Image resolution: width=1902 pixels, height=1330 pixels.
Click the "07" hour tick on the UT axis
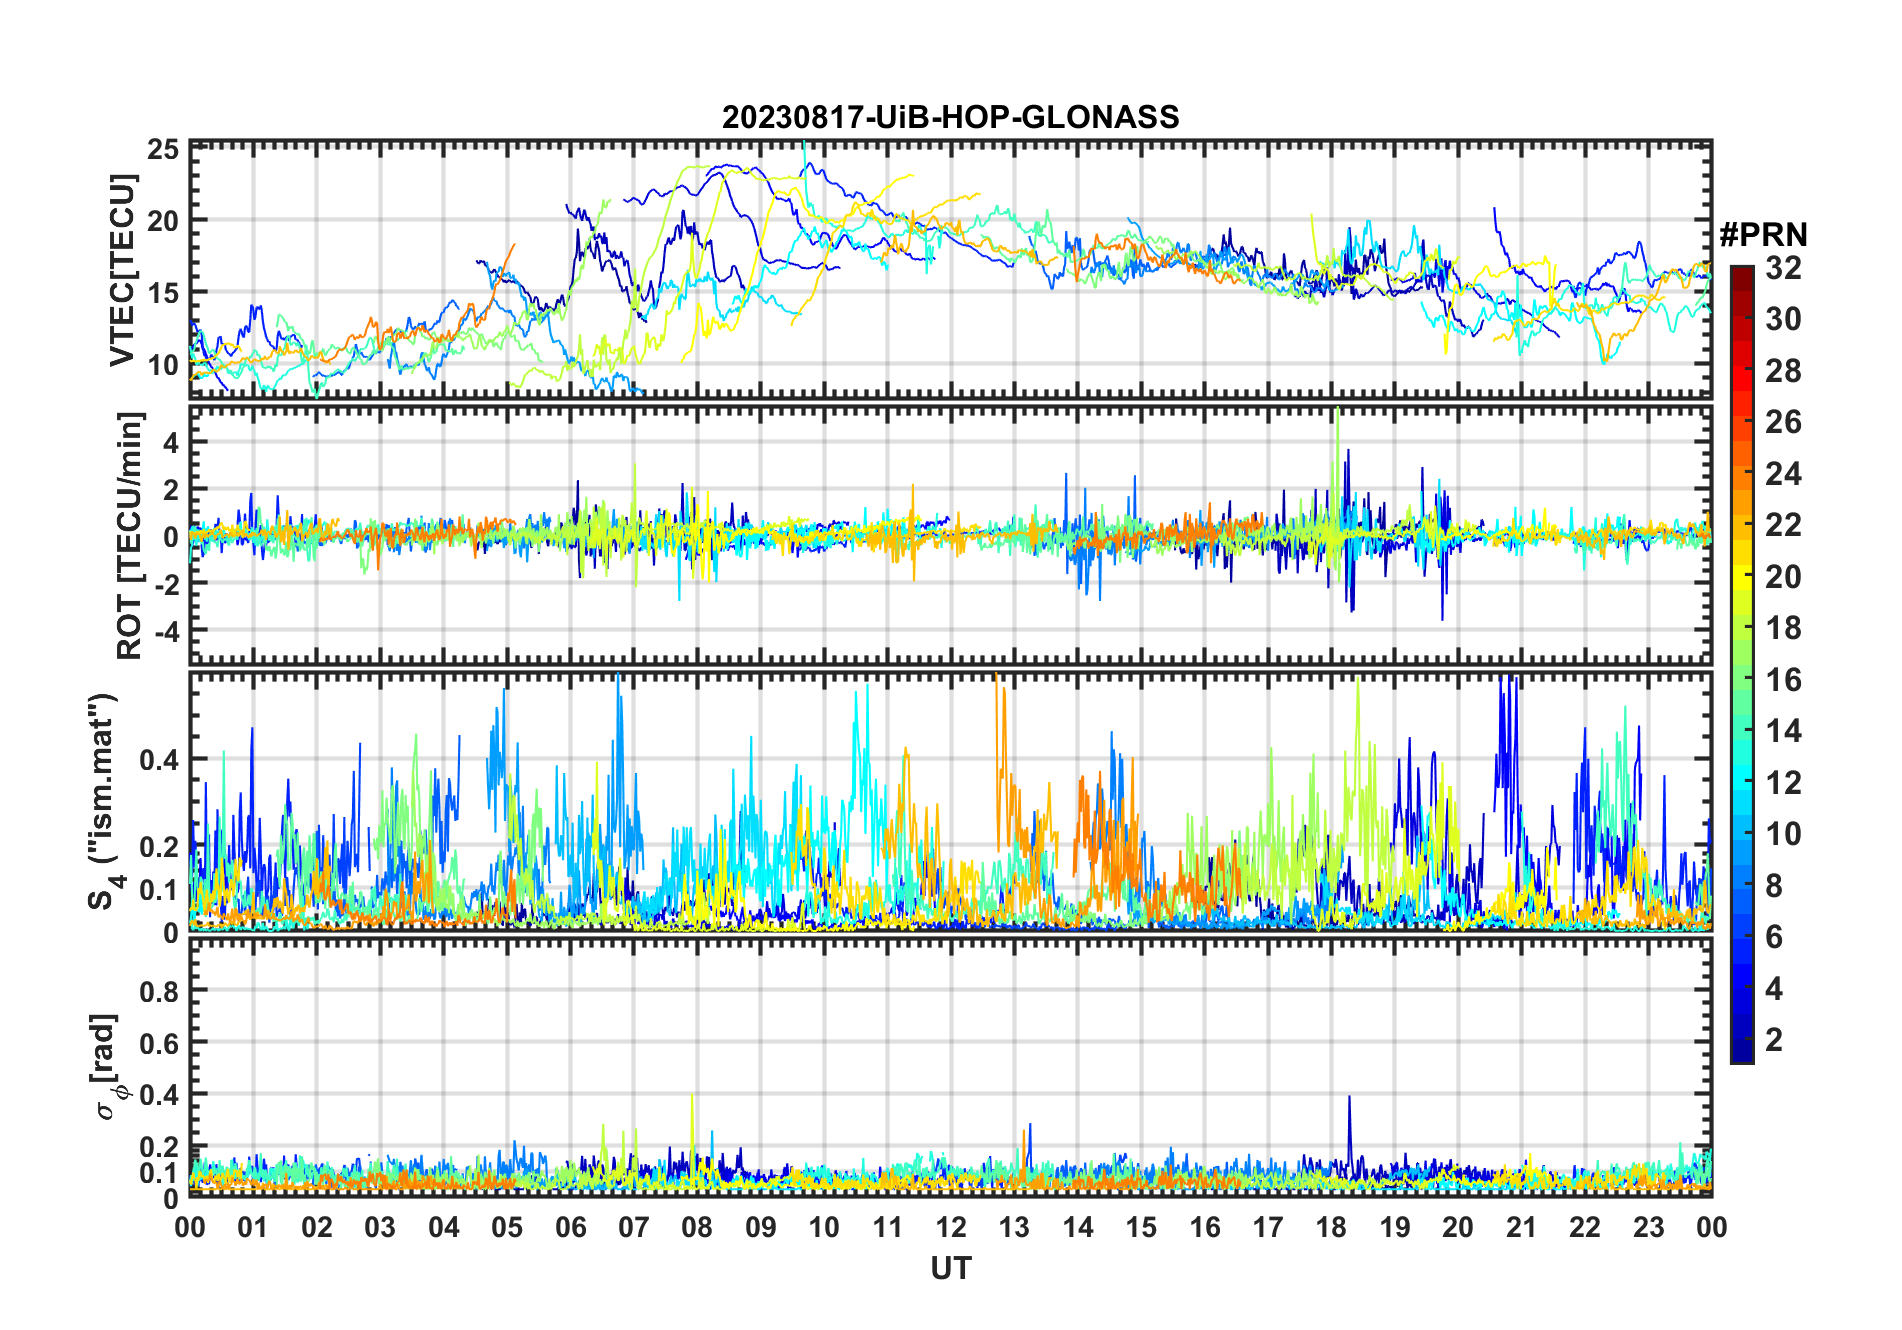634,1227
